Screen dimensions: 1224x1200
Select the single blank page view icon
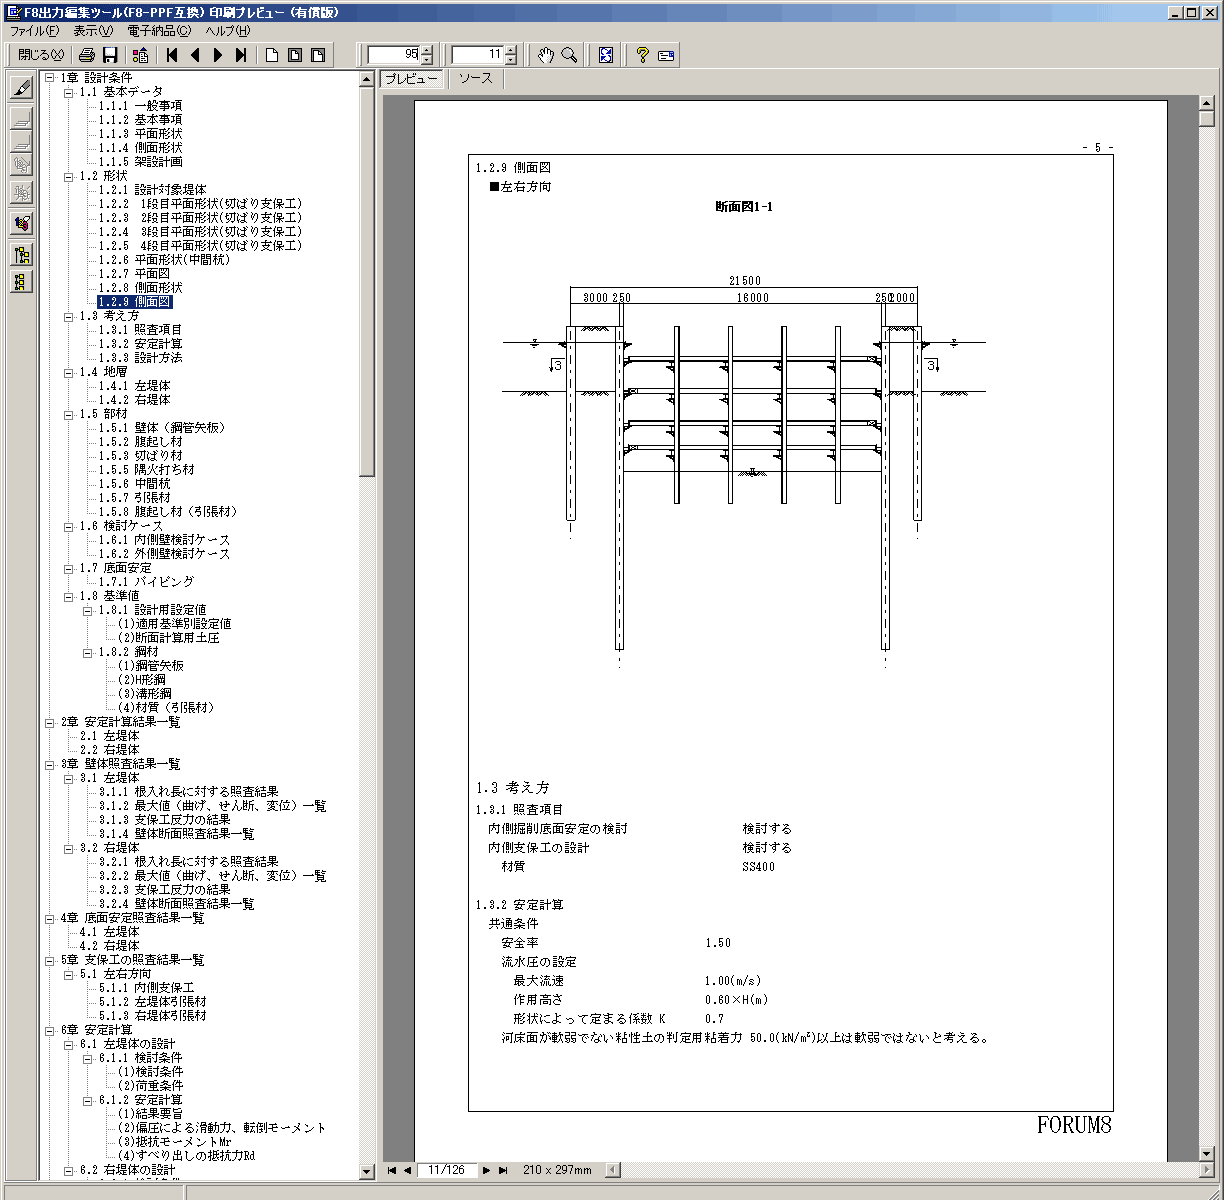tap(272, 55)
